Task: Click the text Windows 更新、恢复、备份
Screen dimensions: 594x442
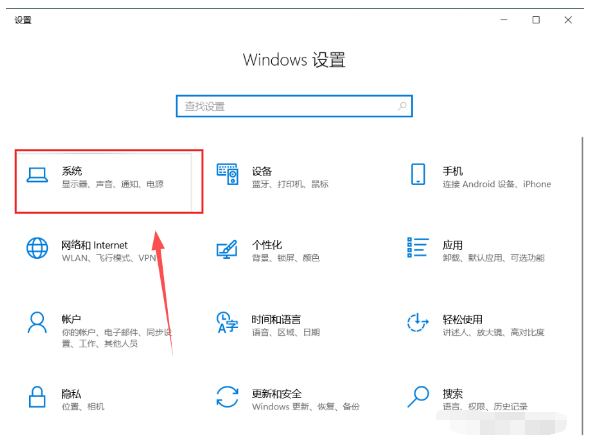Action: coord(306,406)
